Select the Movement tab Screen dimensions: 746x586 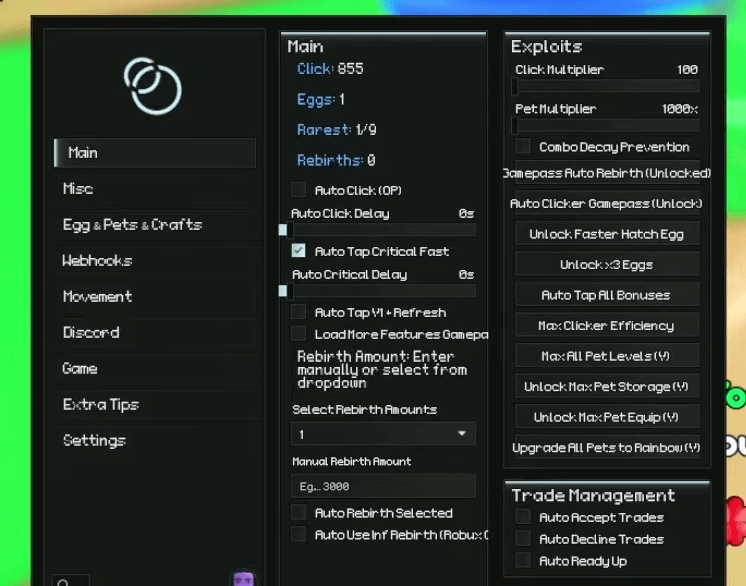tap(155, 296)
